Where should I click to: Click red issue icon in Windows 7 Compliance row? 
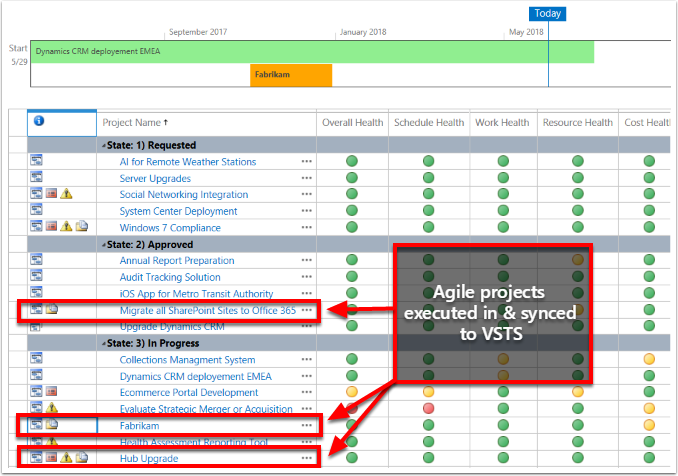pos(51,226)
